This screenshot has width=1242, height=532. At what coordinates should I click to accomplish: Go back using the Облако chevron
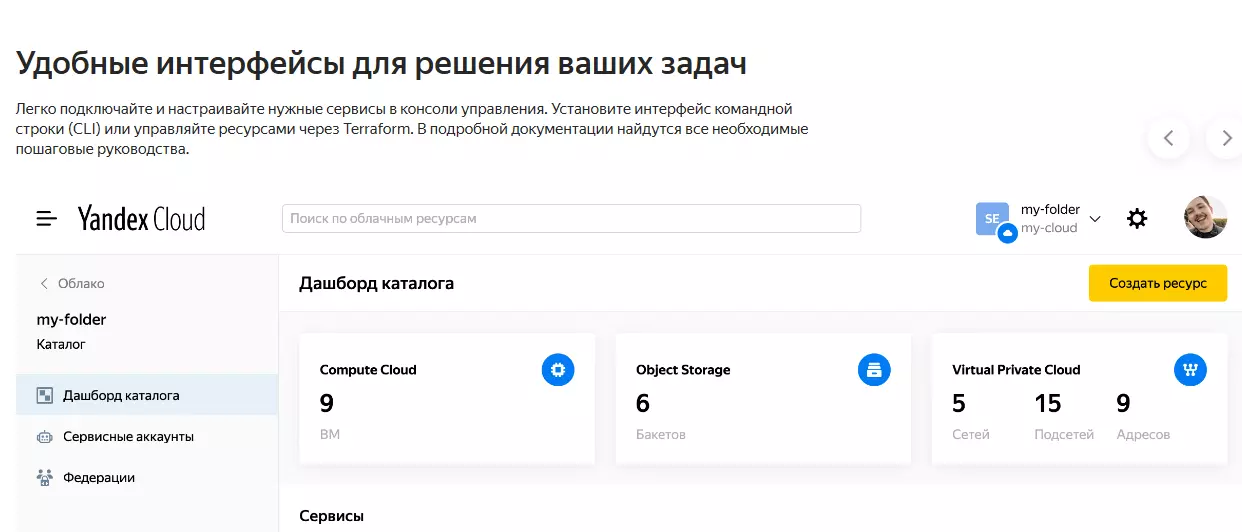coord(44,283)
